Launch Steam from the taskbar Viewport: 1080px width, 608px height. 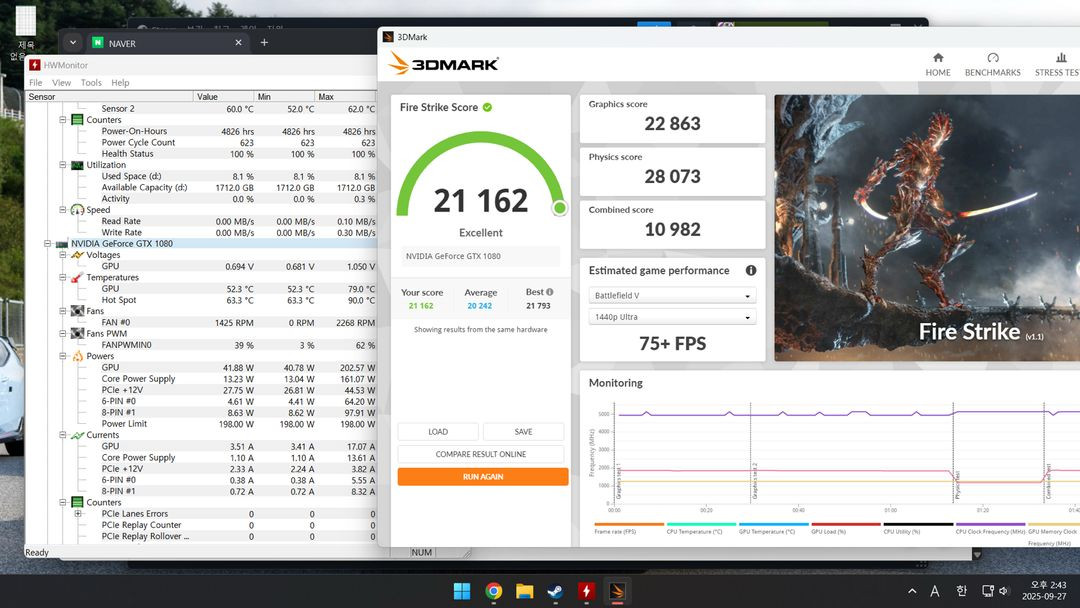tap(554, 590)
